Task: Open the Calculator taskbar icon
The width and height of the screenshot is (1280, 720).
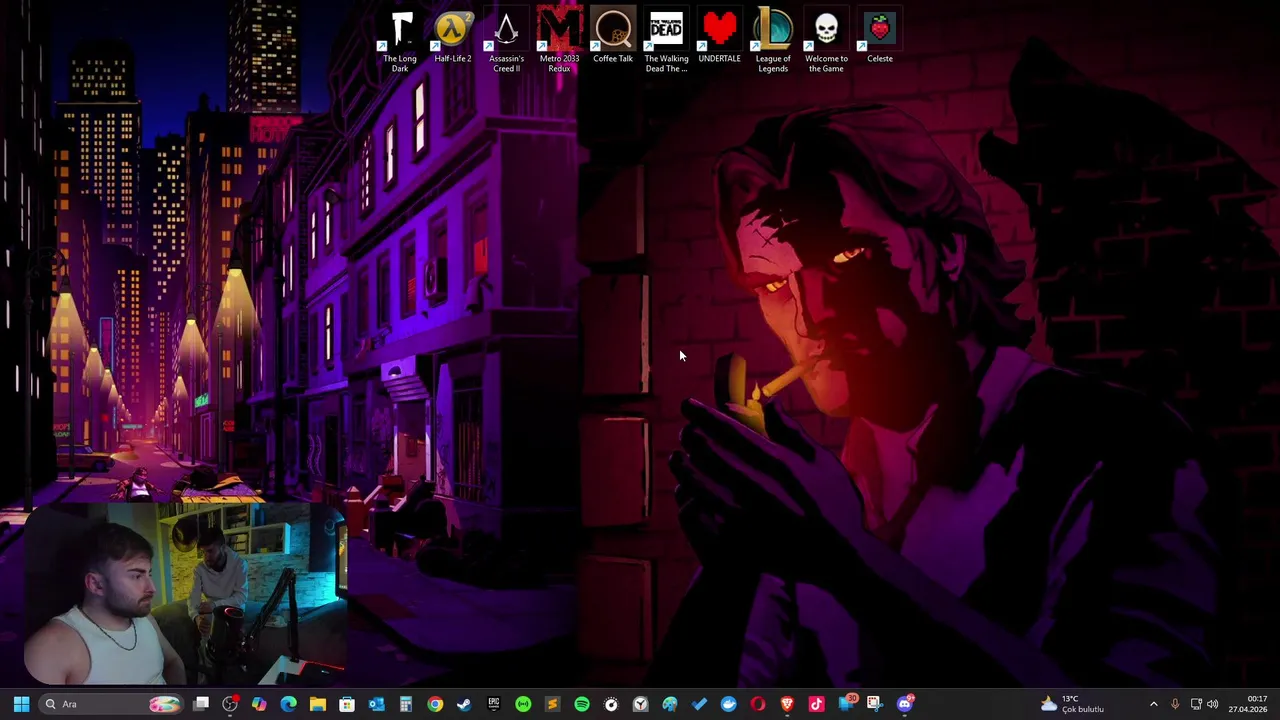Action: (405, 704)
